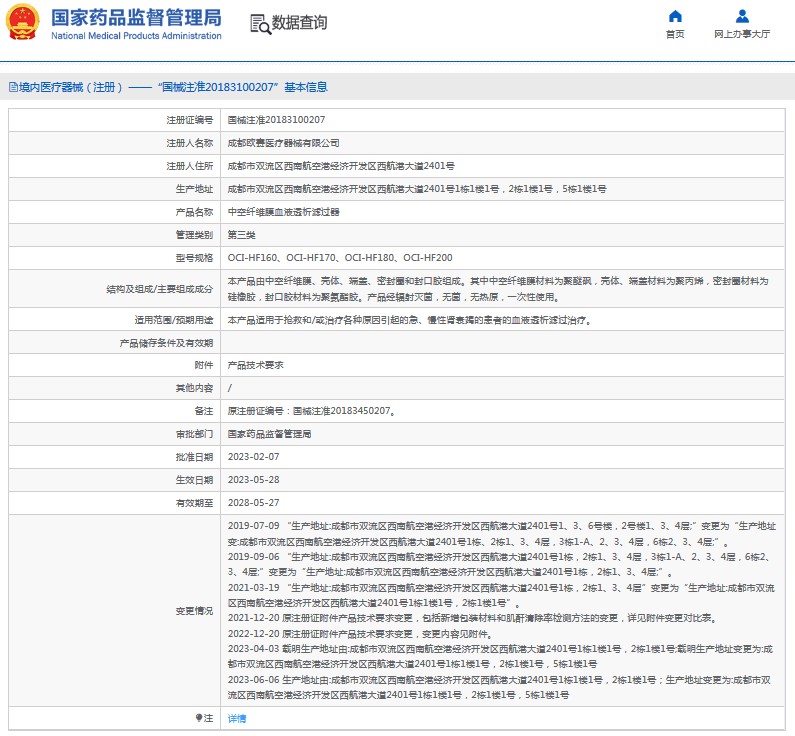The height and width of the screenshot is (736, 795).
Task: Click the 其他内容 slash value
Action: tap(230, 388)
